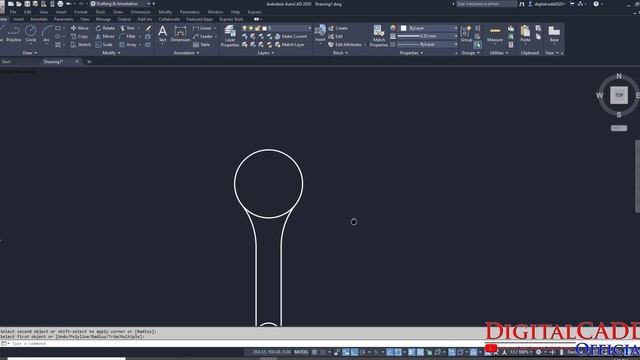This screenshot has width=640, height=360.
Task: Open the layer selection dropdown
Action: point(276,28)
